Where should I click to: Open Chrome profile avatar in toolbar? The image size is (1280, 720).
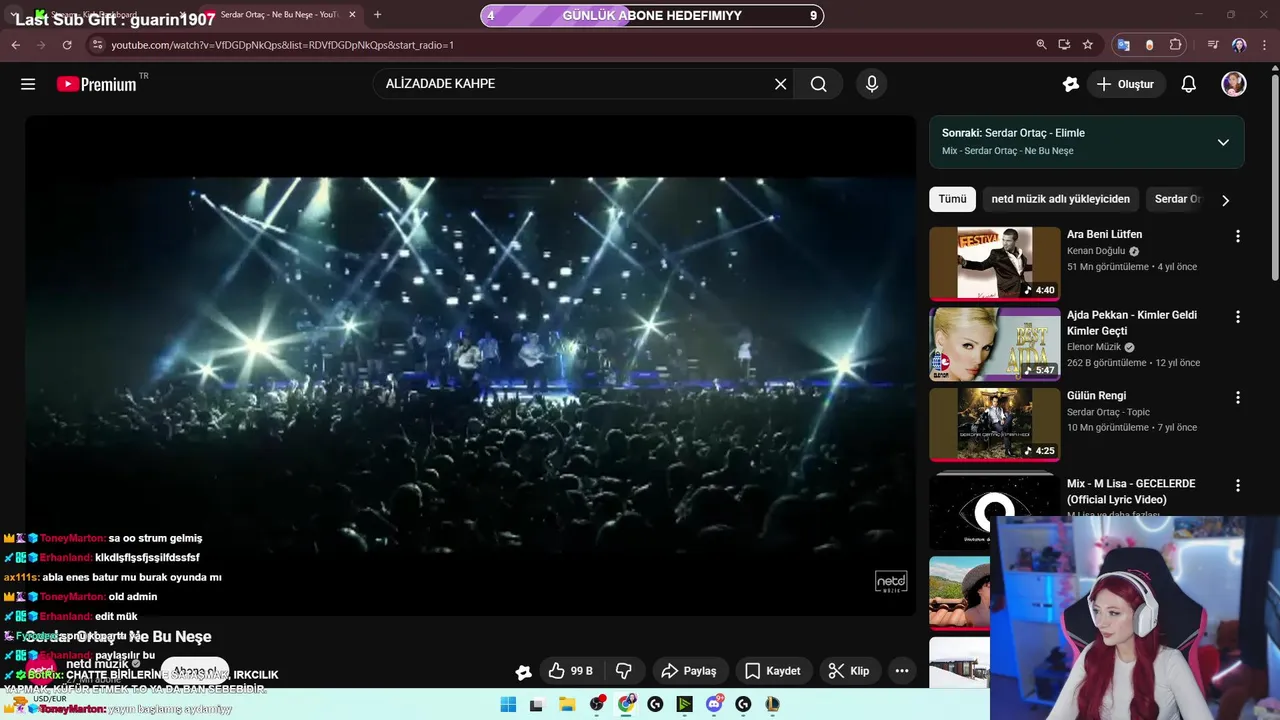(1239, 45)
